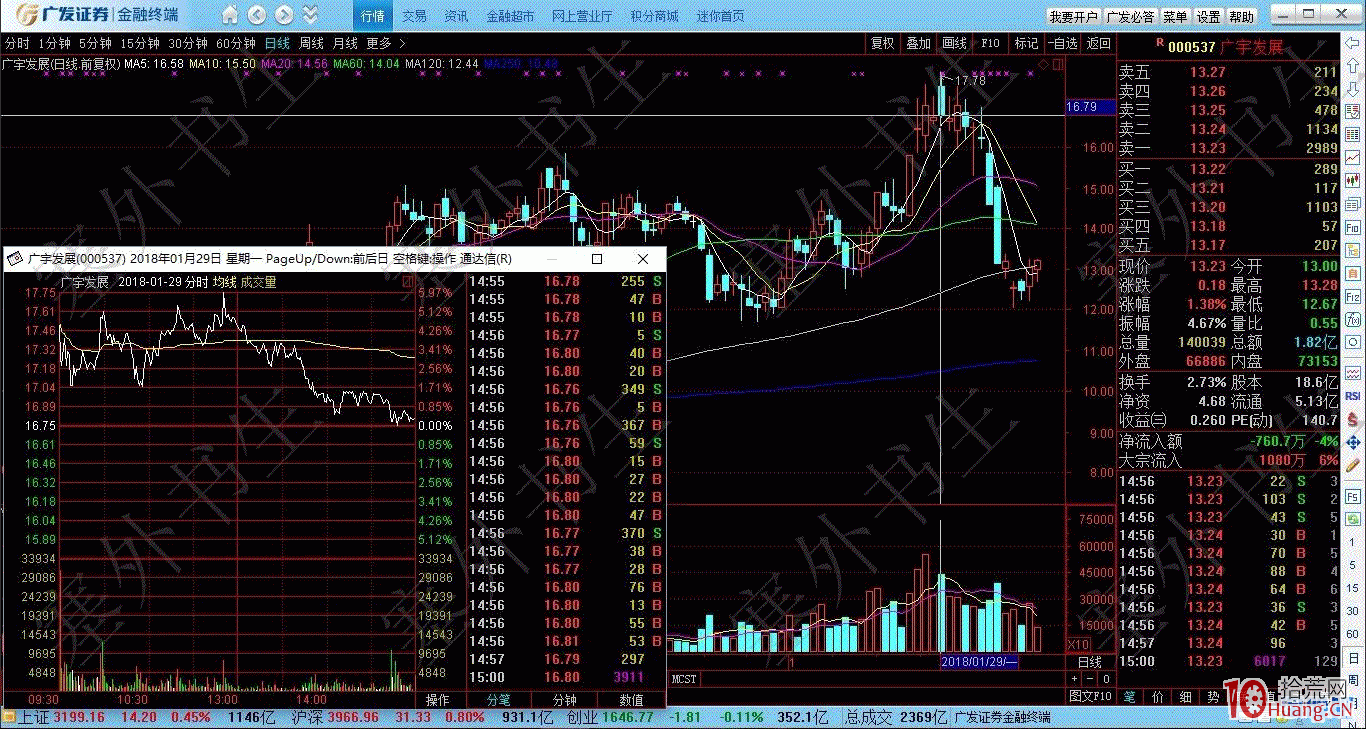Click the 广发必答 button
Screen dimensions: 1366x729
click(x=1130, y=17)
